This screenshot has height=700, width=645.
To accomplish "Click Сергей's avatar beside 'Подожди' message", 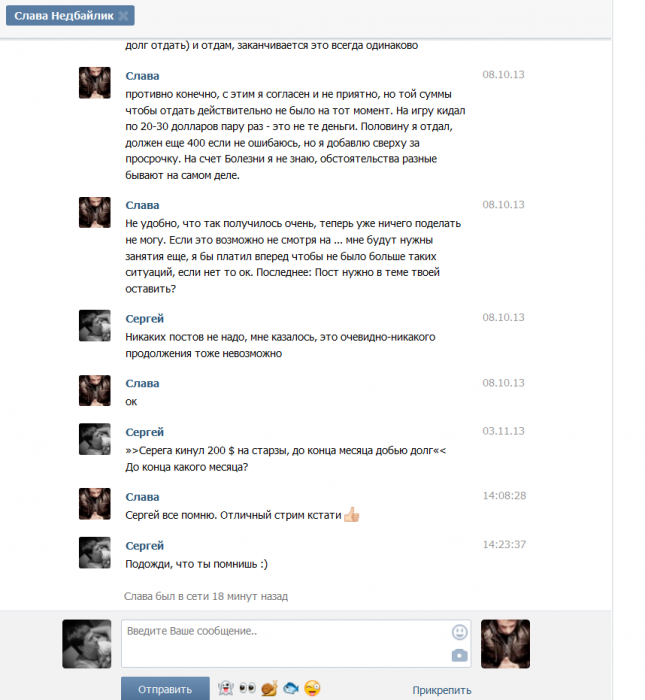I will tap(95, 553).
